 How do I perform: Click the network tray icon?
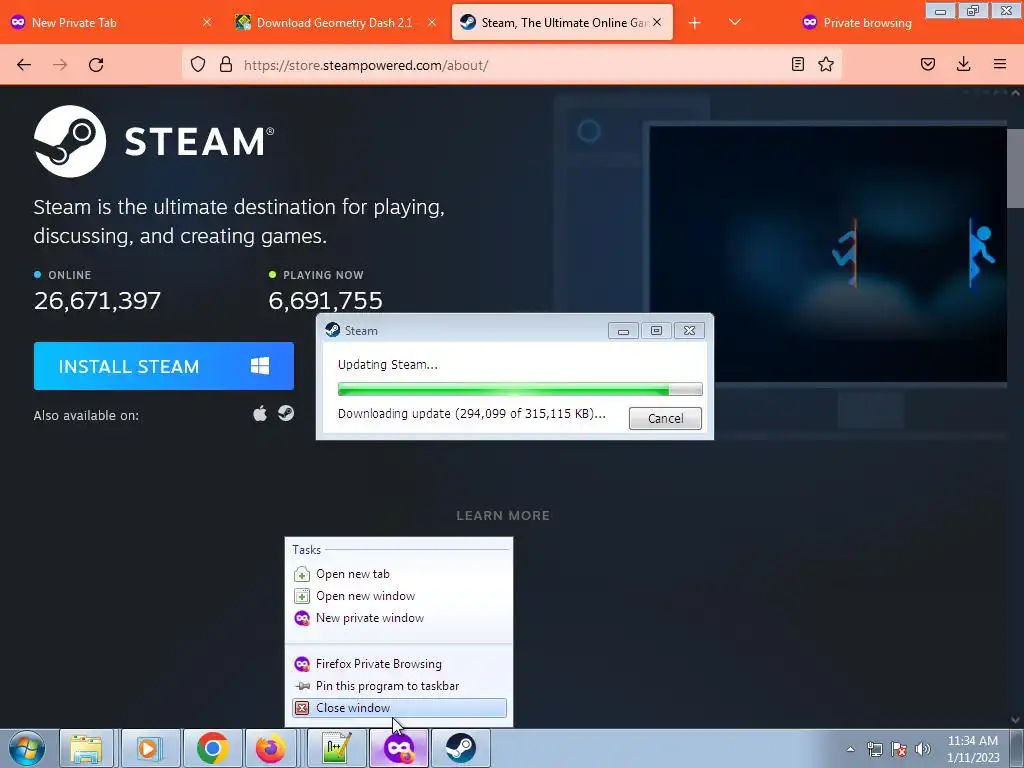coord(874,749)
